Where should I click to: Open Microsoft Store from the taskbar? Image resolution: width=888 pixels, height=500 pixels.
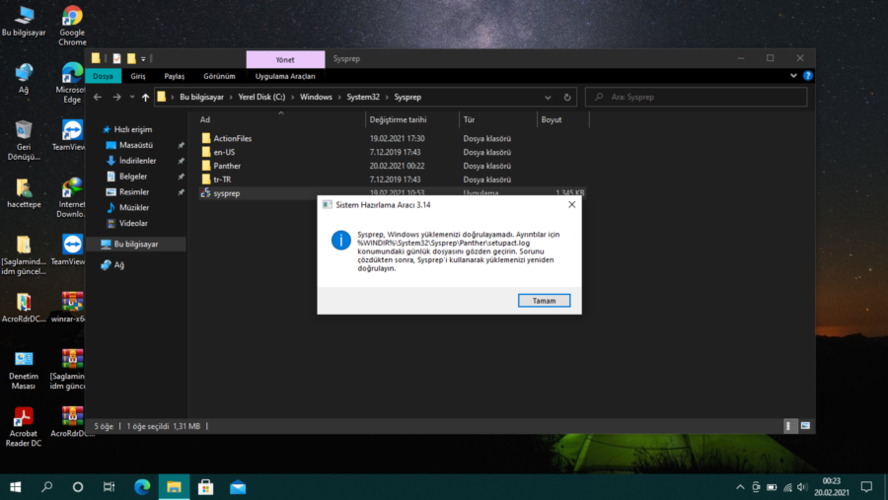coord(205,487)
